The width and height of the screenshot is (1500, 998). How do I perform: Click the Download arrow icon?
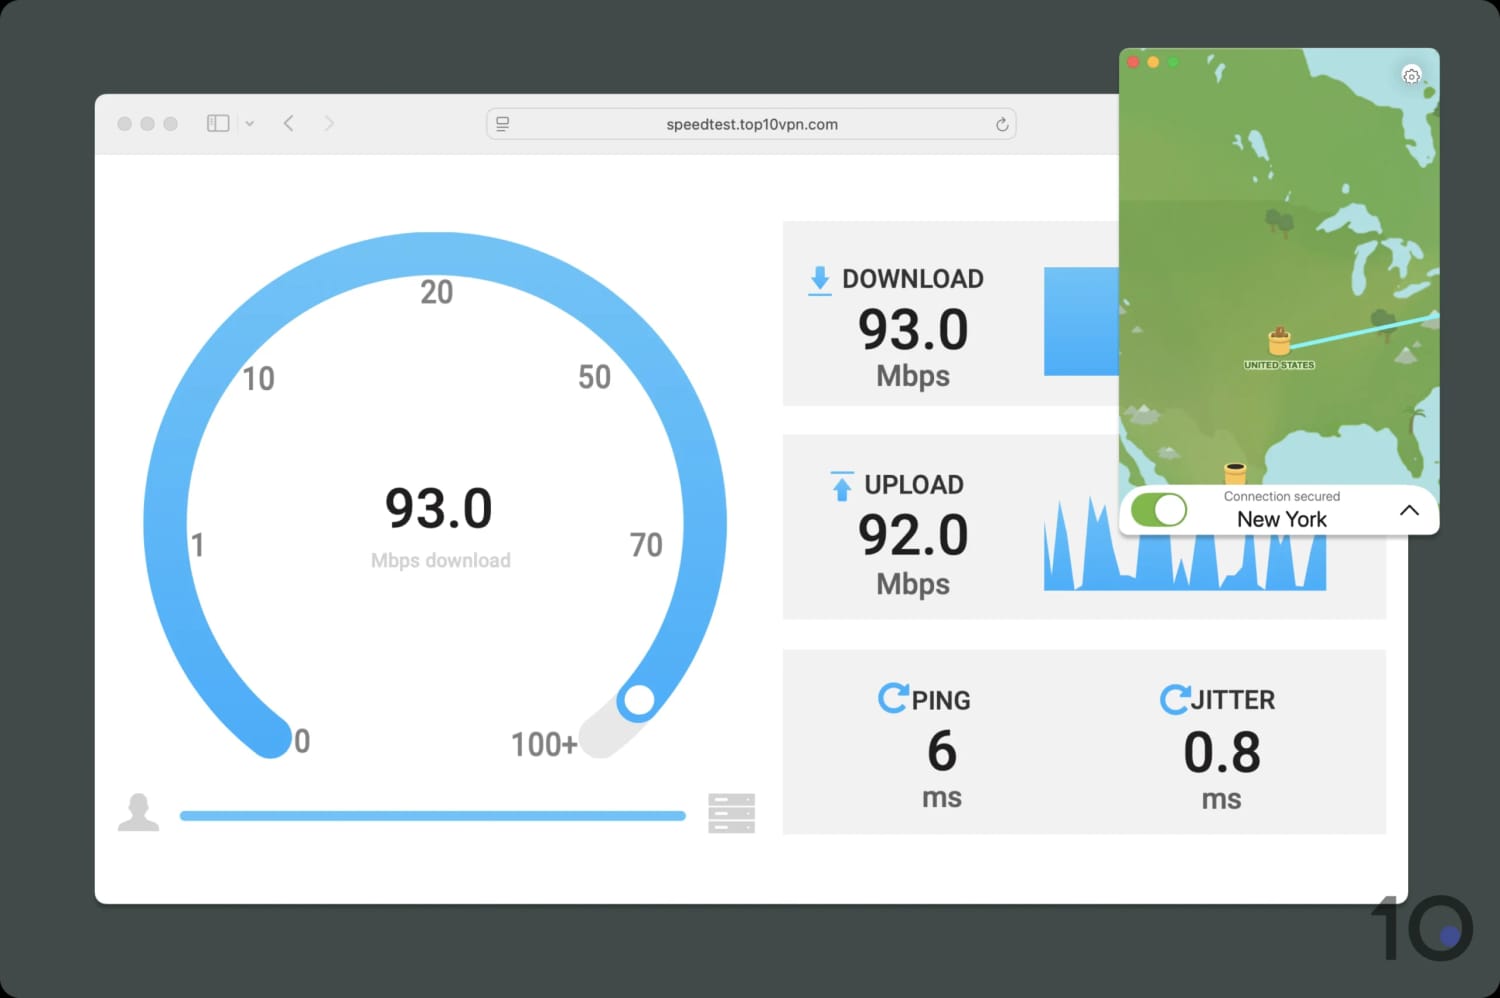point(820,280)
